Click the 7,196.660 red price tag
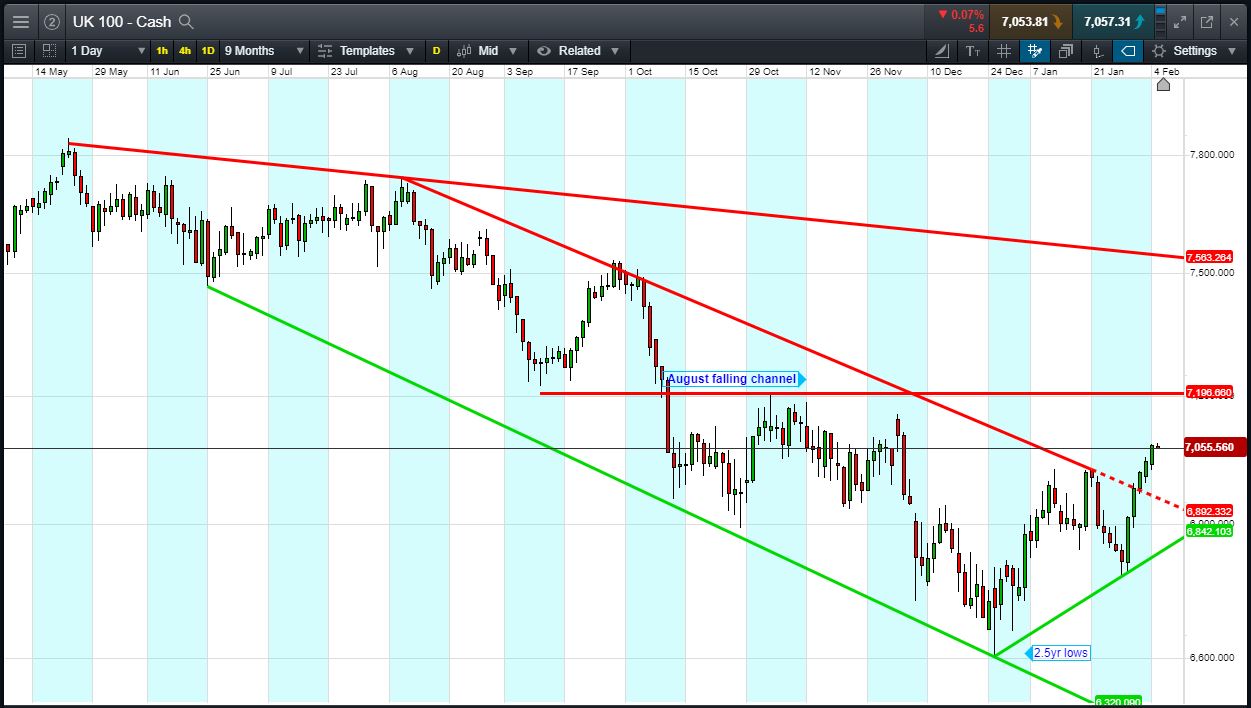Image resolution: width=1251 pixels, height=708 pixels. click(x=1209, y=392)
